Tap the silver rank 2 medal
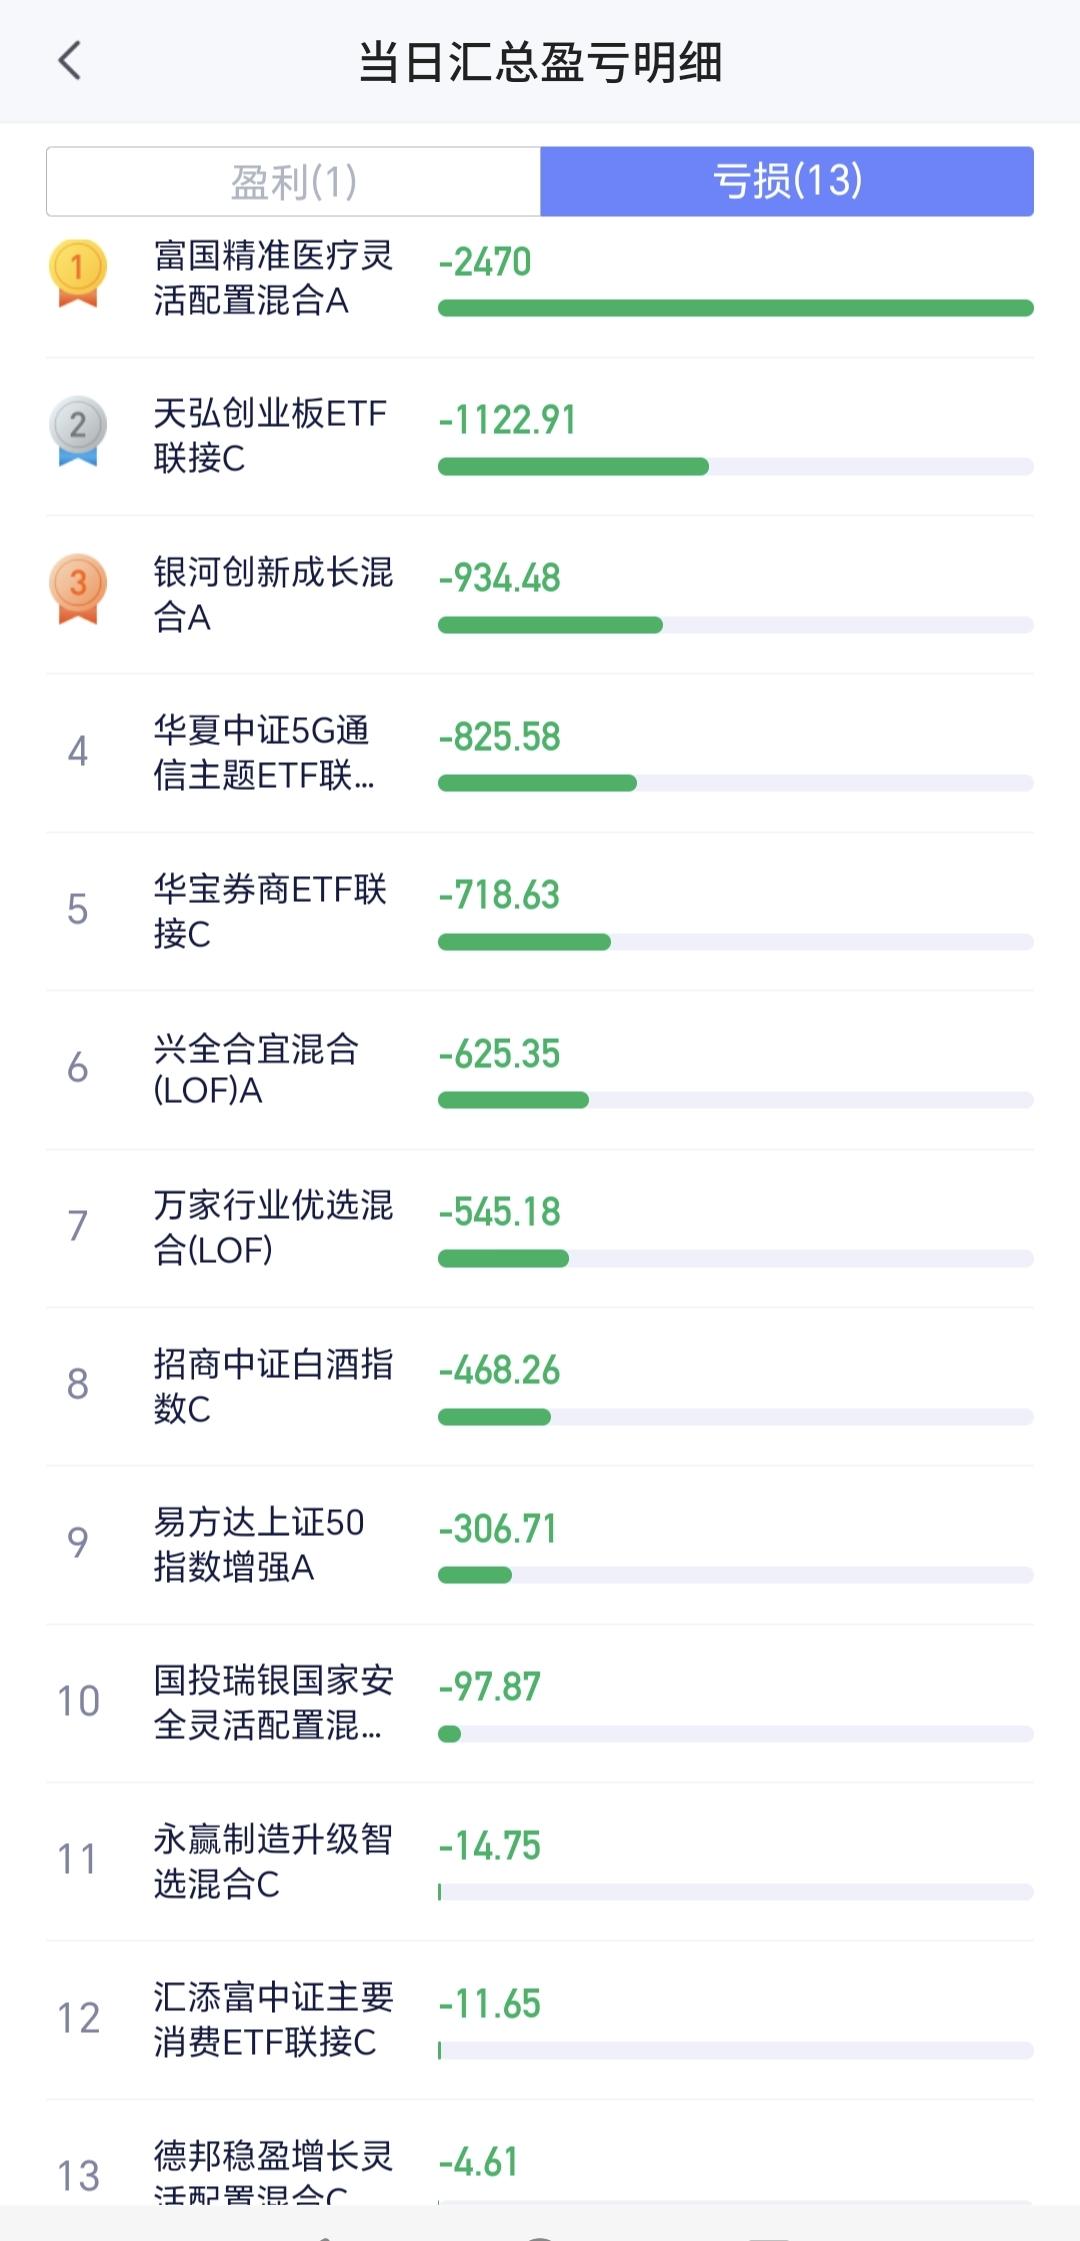1080x2241 pixels. 77,430
